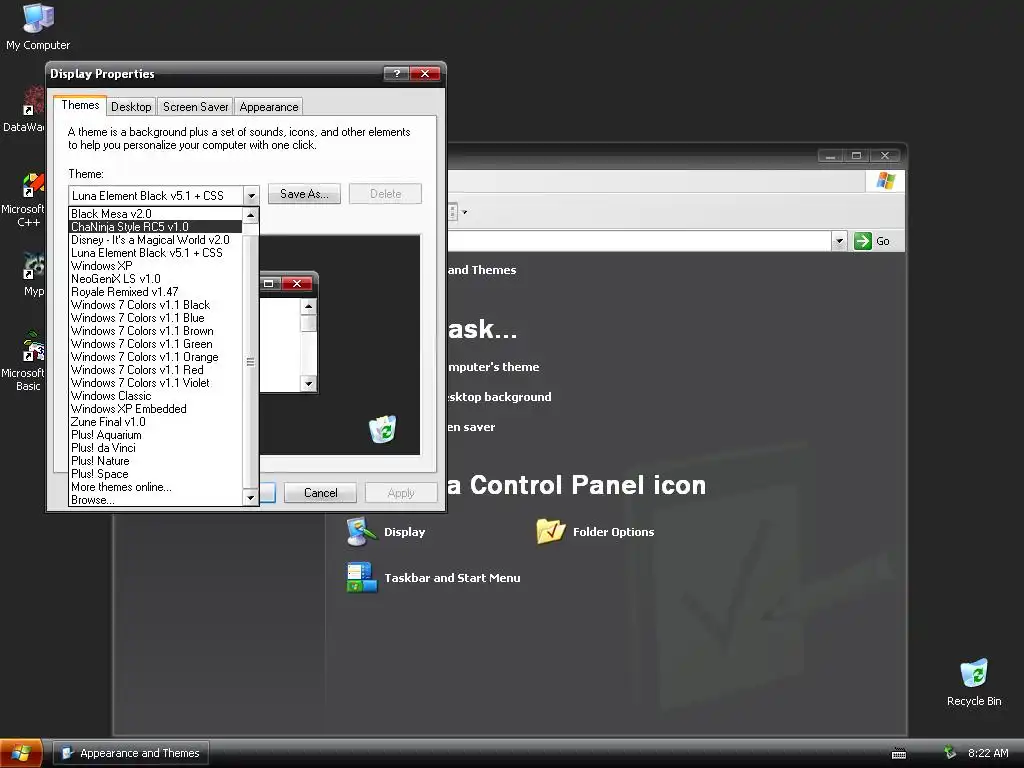Select Windows 7 Colors v1.1 Orange
1024x768 pixels.
155,357
